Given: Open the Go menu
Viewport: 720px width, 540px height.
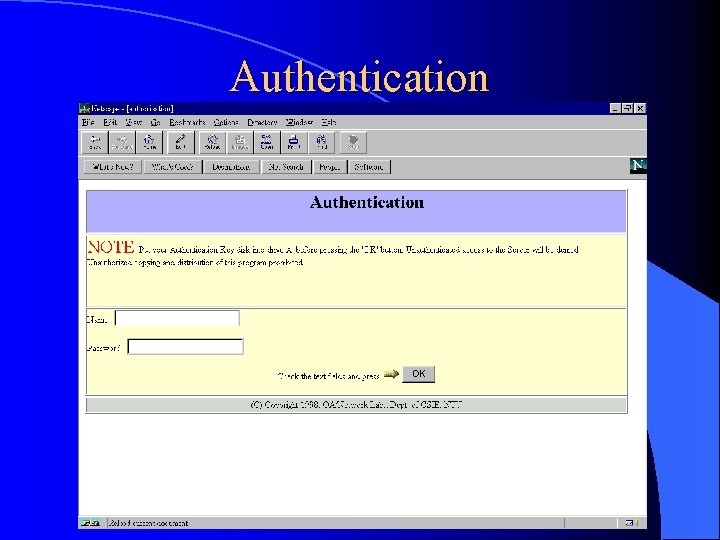Looking at the screenshot, I should pos(156,122).
